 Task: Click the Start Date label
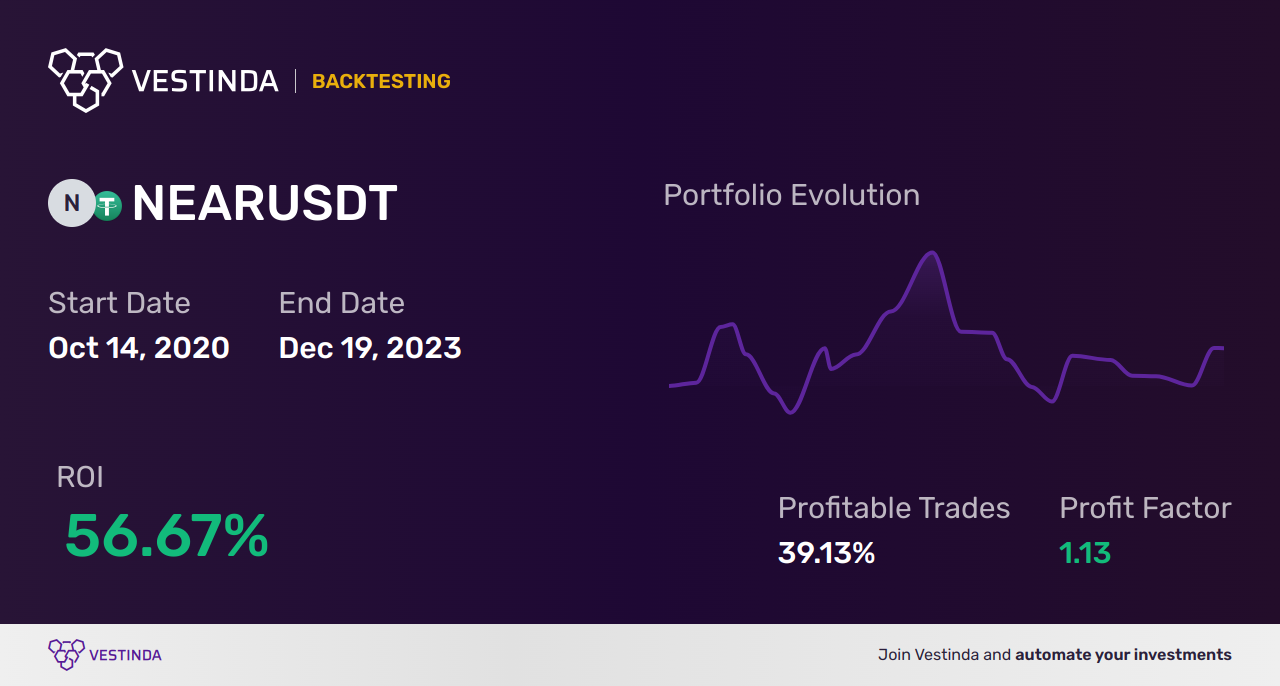tap(119, 303)
